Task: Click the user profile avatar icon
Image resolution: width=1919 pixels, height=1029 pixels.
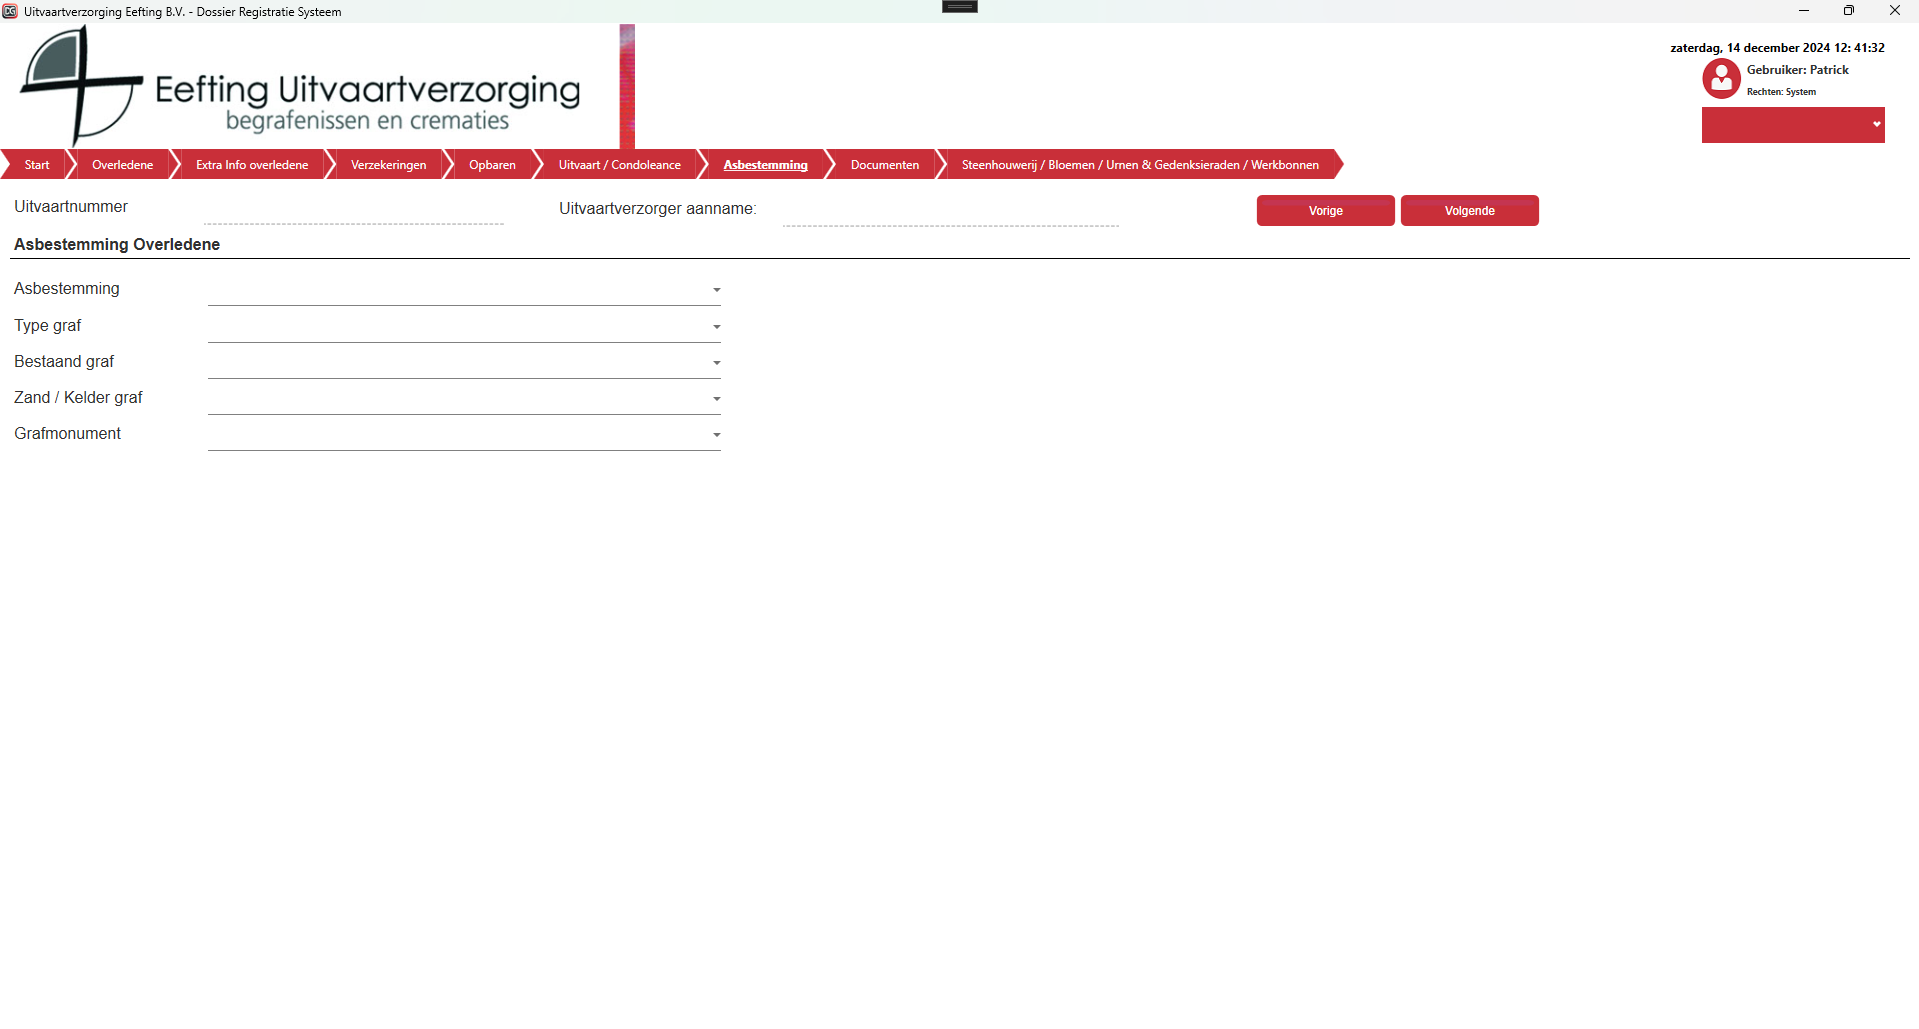Action: tap(1721, 79)
